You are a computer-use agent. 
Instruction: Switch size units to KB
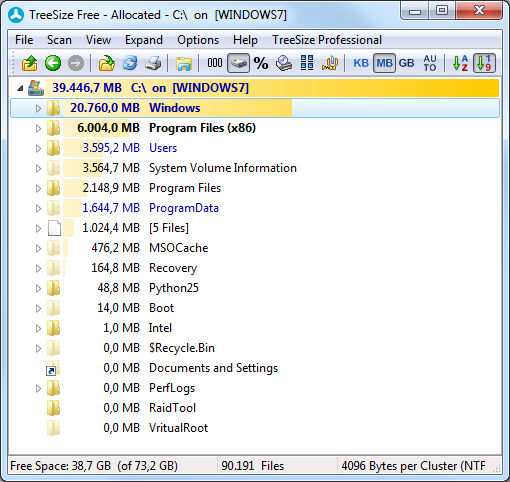point(361,63)
